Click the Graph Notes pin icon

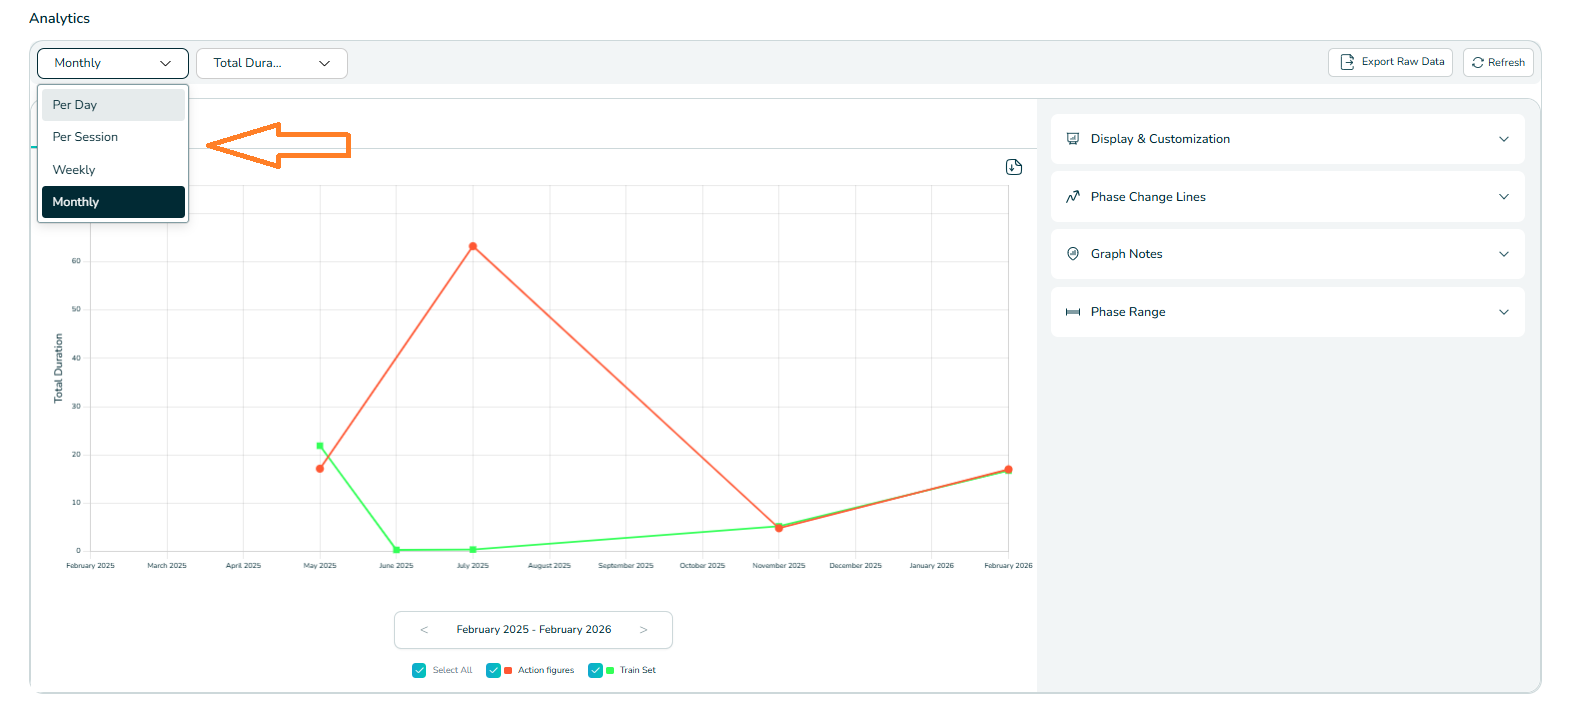1073,254
